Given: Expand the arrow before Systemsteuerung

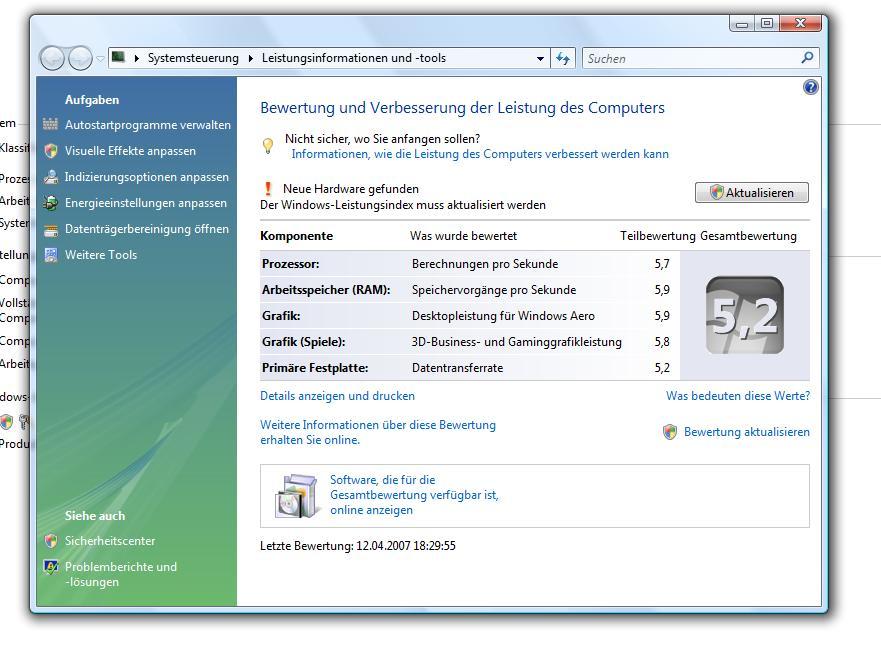Looking at the screenshot, I should (137, 58).
